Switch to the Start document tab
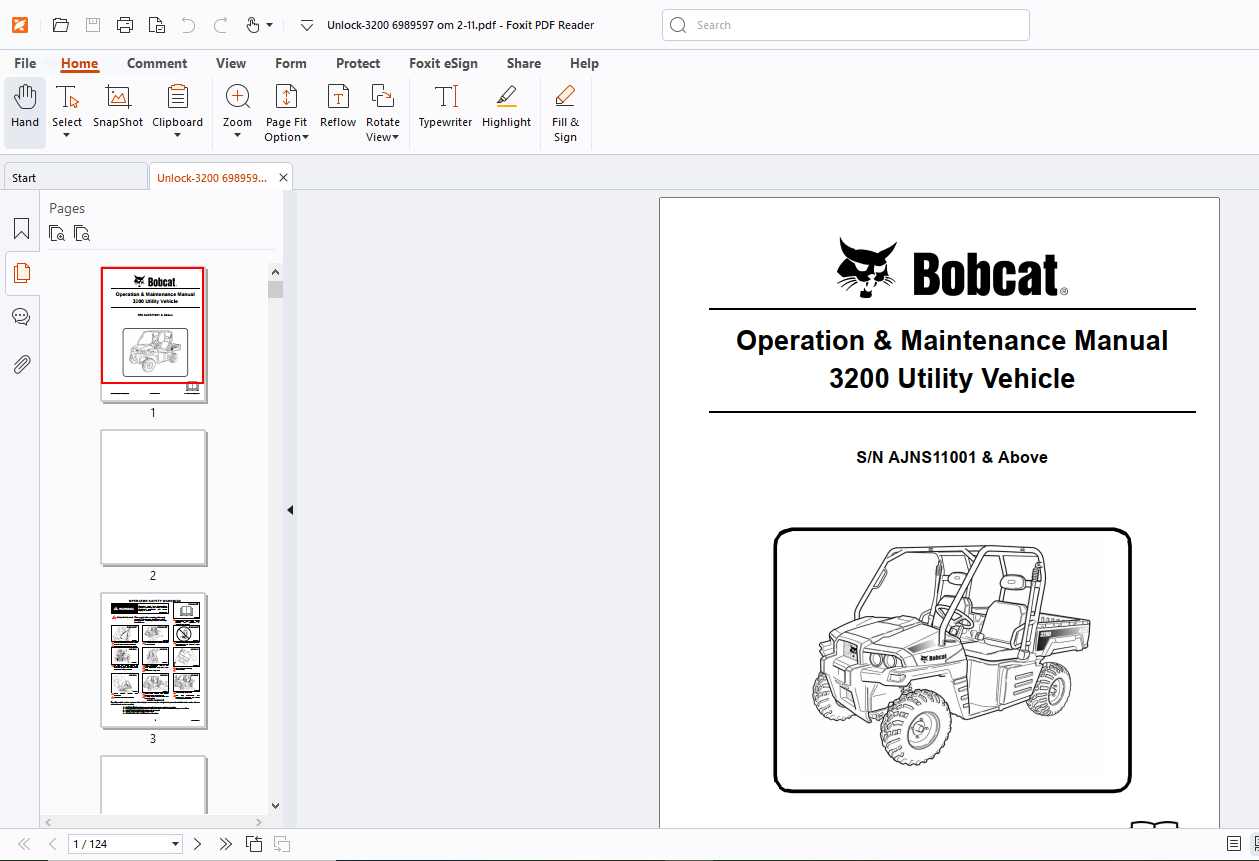1259x861 pixels. (x=75, y=177)
